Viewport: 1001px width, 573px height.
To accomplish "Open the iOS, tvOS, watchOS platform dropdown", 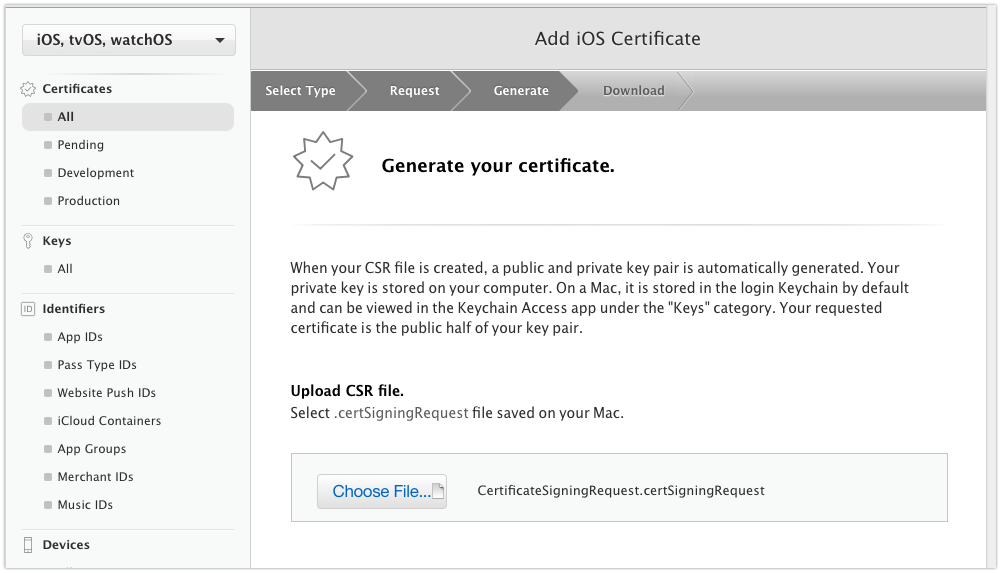I will click(x=129, y=40).
